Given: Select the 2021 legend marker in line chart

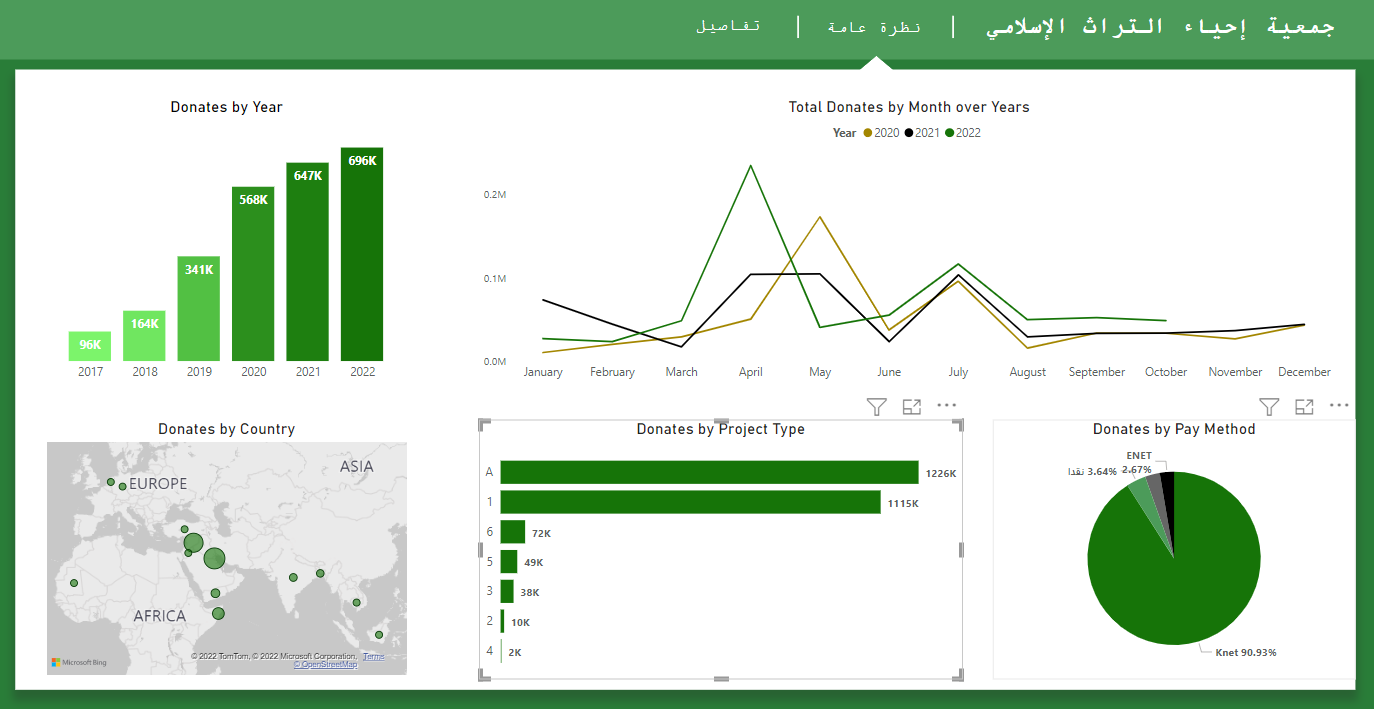Looking at the screenshot, I should tap(910, 133).
